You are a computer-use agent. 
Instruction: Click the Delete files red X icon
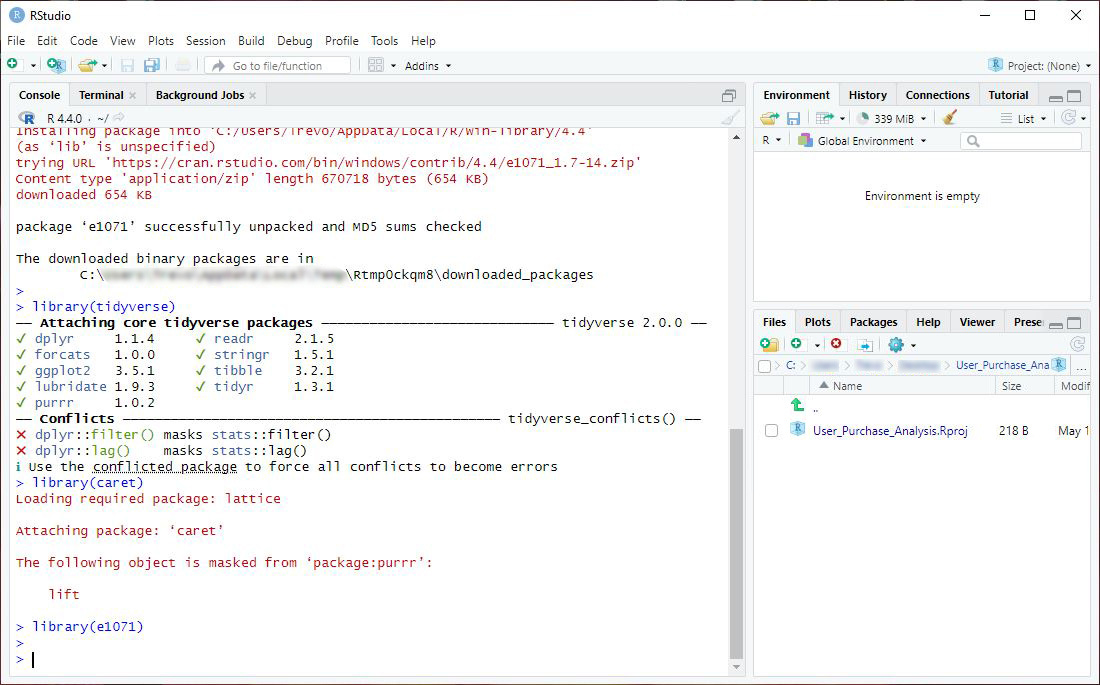tap(836, 343)
